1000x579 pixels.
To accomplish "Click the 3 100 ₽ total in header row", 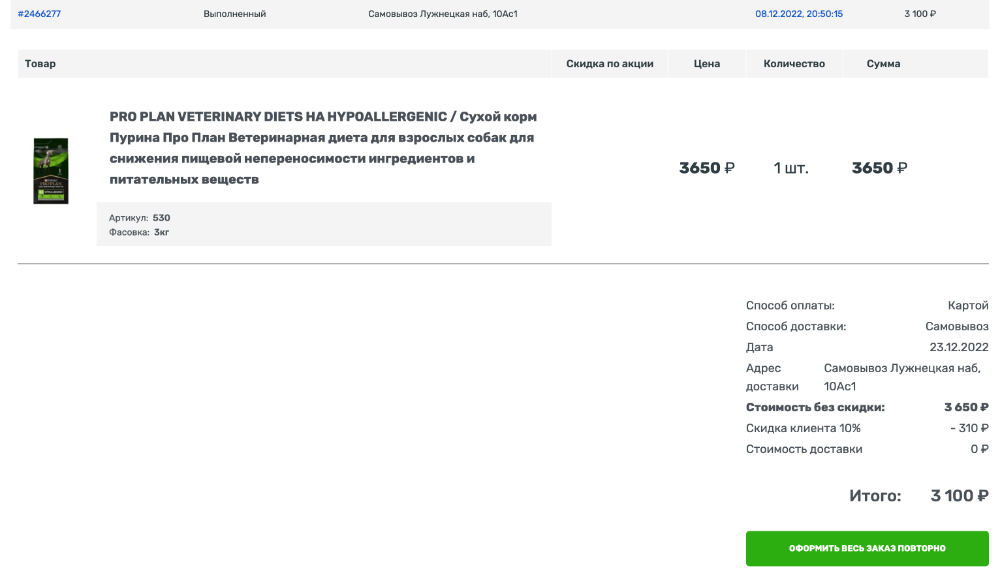I will [x=920, y=14].
